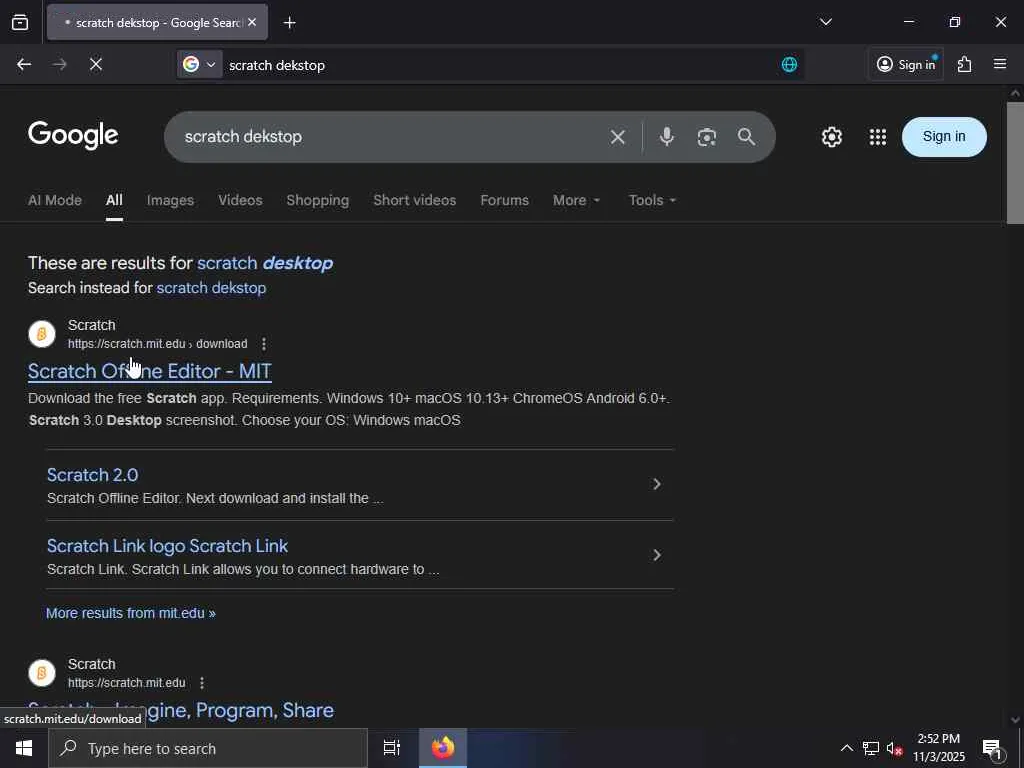Open Google quick settings gear
Screen dimensions: 1024x768
pos(831,136)
